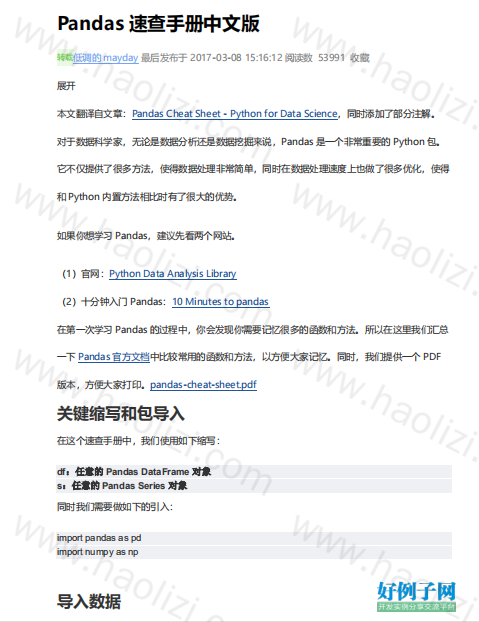Click the 阅读数 53991 read count
479x622 pixels.
click(x=315, y=58)
